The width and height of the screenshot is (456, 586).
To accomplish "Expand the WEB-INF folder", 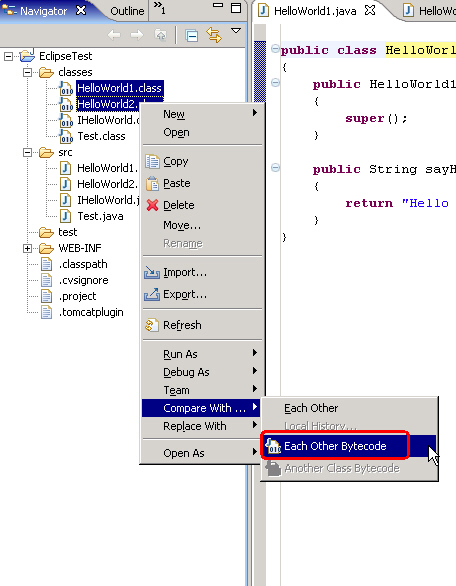I will click(x=27, y=248).
